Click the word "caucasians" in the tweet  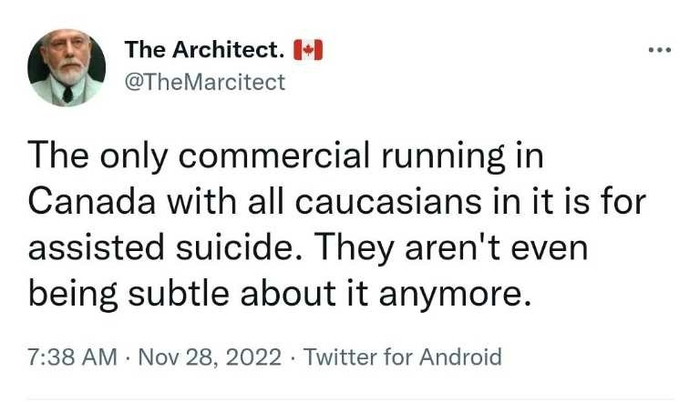(x=347, y=200)
